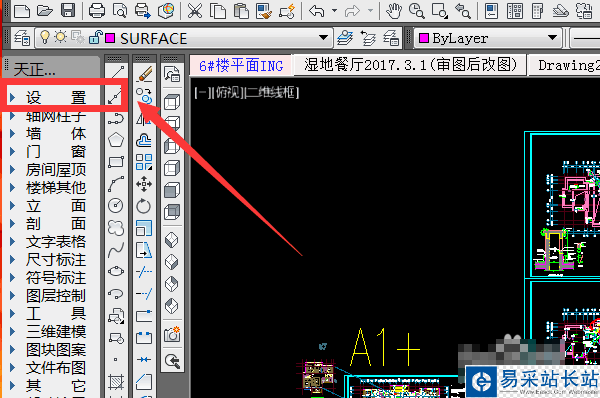Click the Plot printer icon
The height and width of the screenshot is (398, 600).
coord(96,11)
